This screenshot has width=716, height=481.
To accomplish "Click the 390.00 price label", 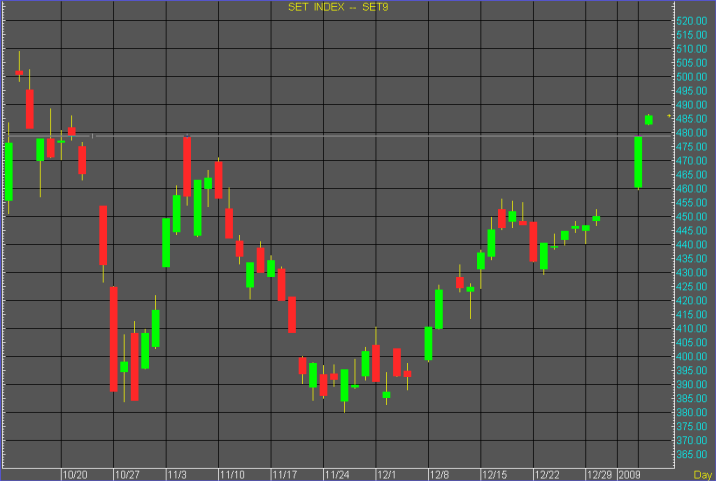I will (x=692, y=385).
